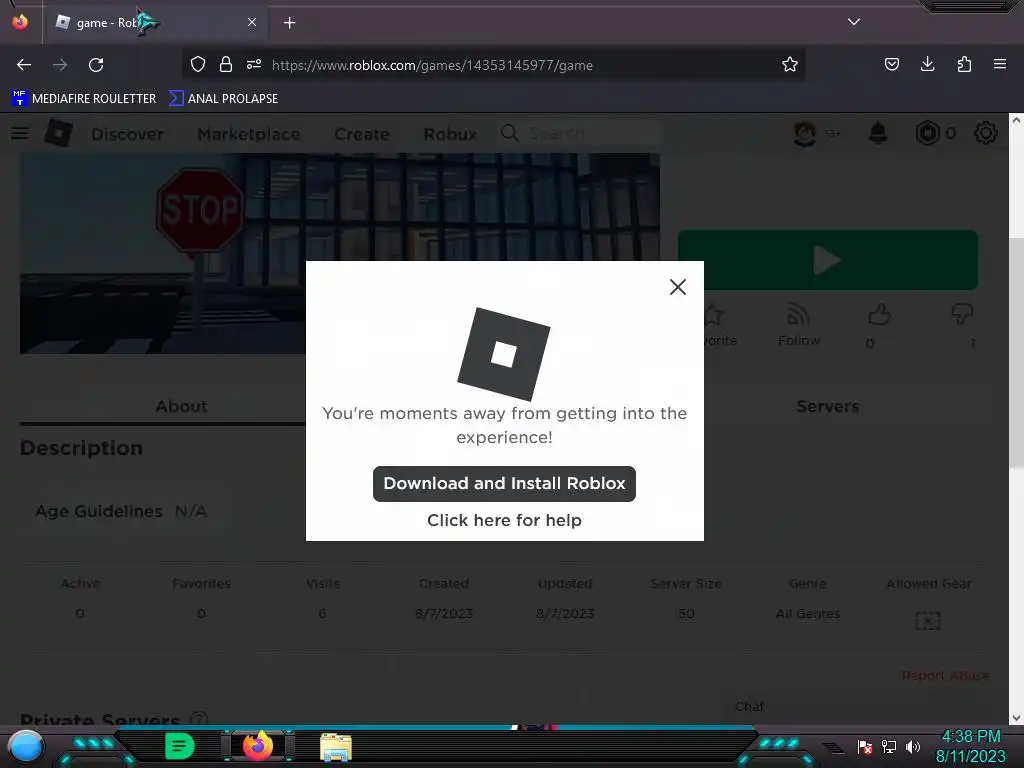Click the green Play button
The image size is (1024, 768).
pos(827,260)
